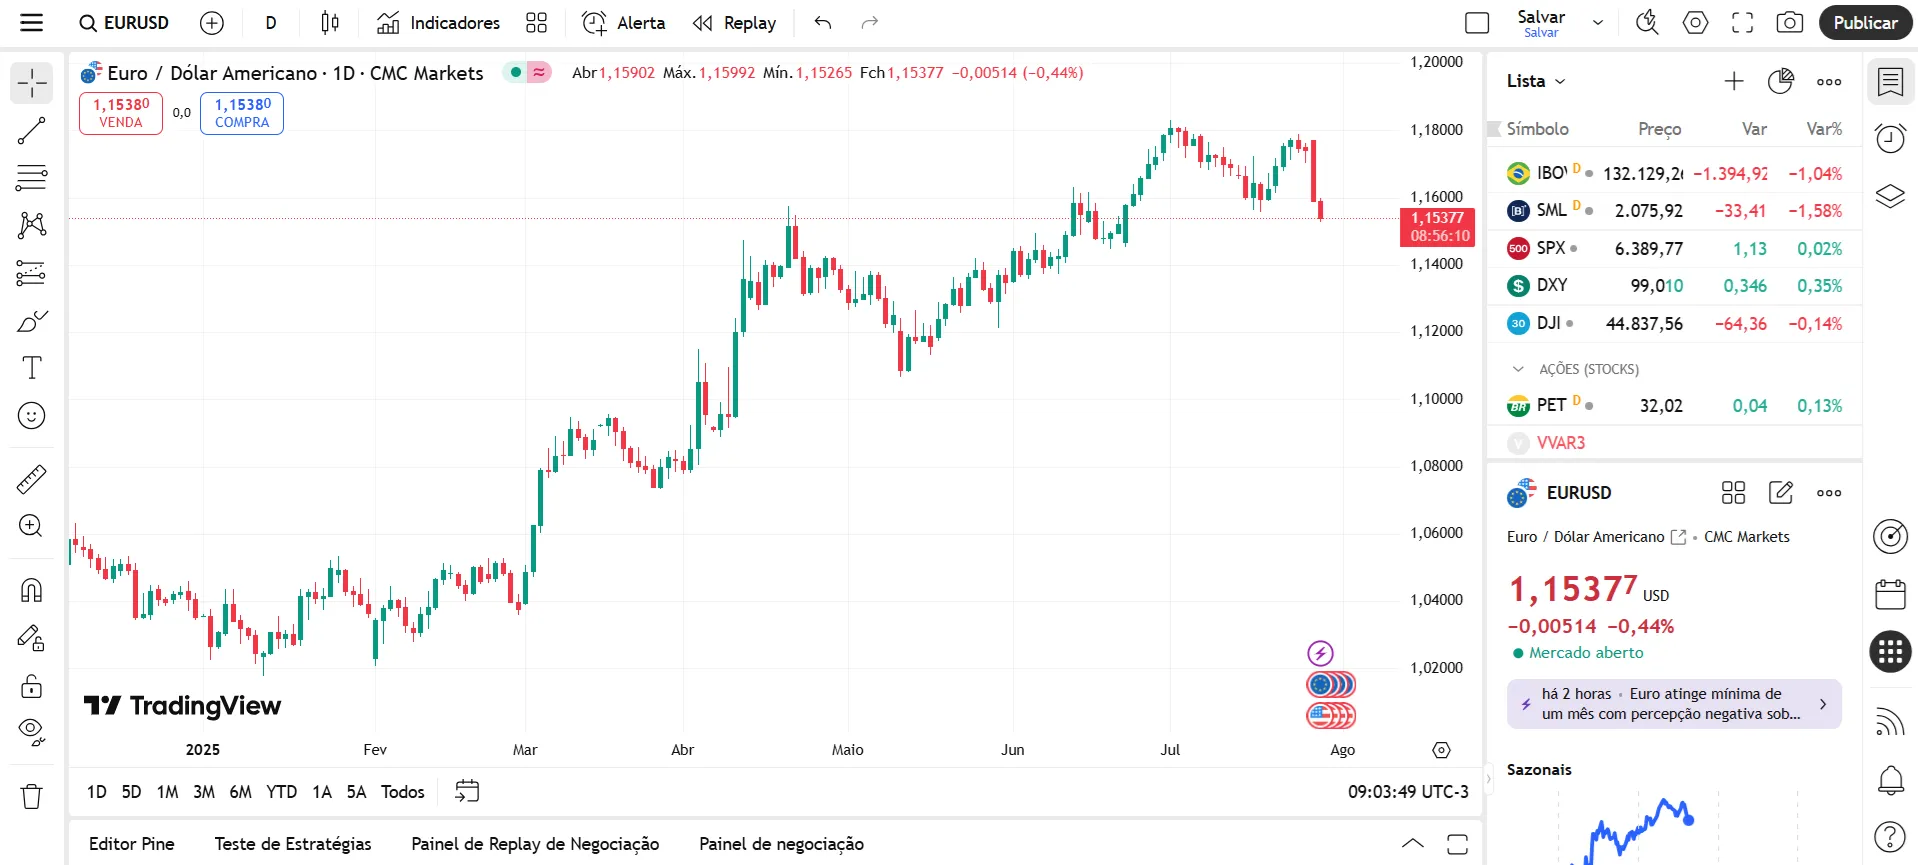Open watchlist three-dots settings menu
1918x865 pixels.
tap(1829, 81)
